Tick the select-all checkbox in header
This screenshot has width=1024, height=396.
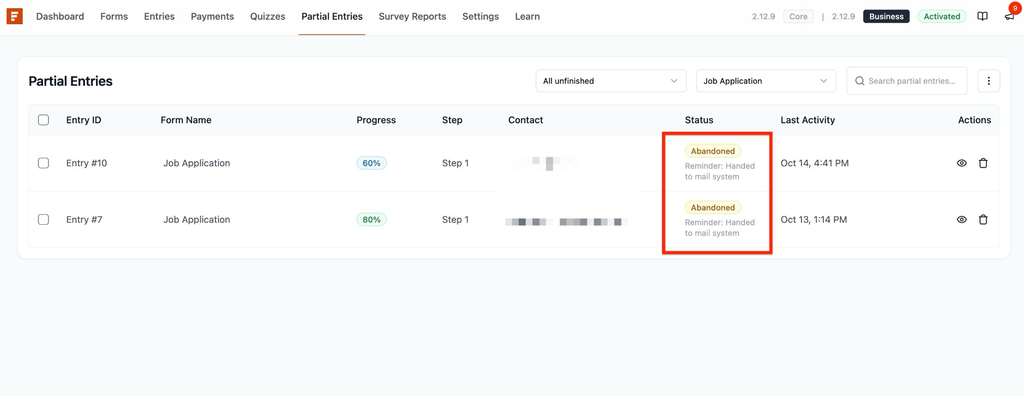[x=44, y=120]
